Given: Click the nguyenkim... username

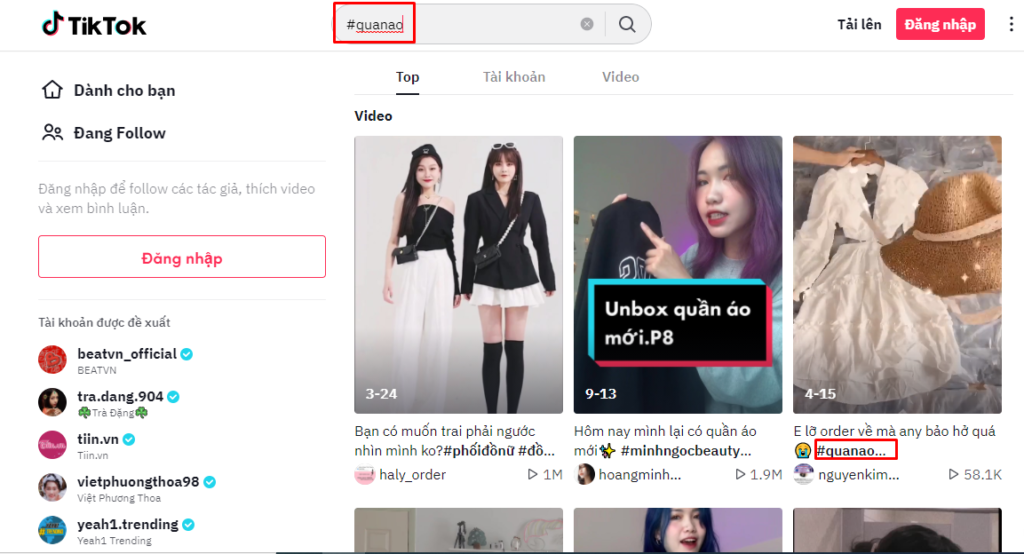Looking at the screenshot, I should click(858, 474).
